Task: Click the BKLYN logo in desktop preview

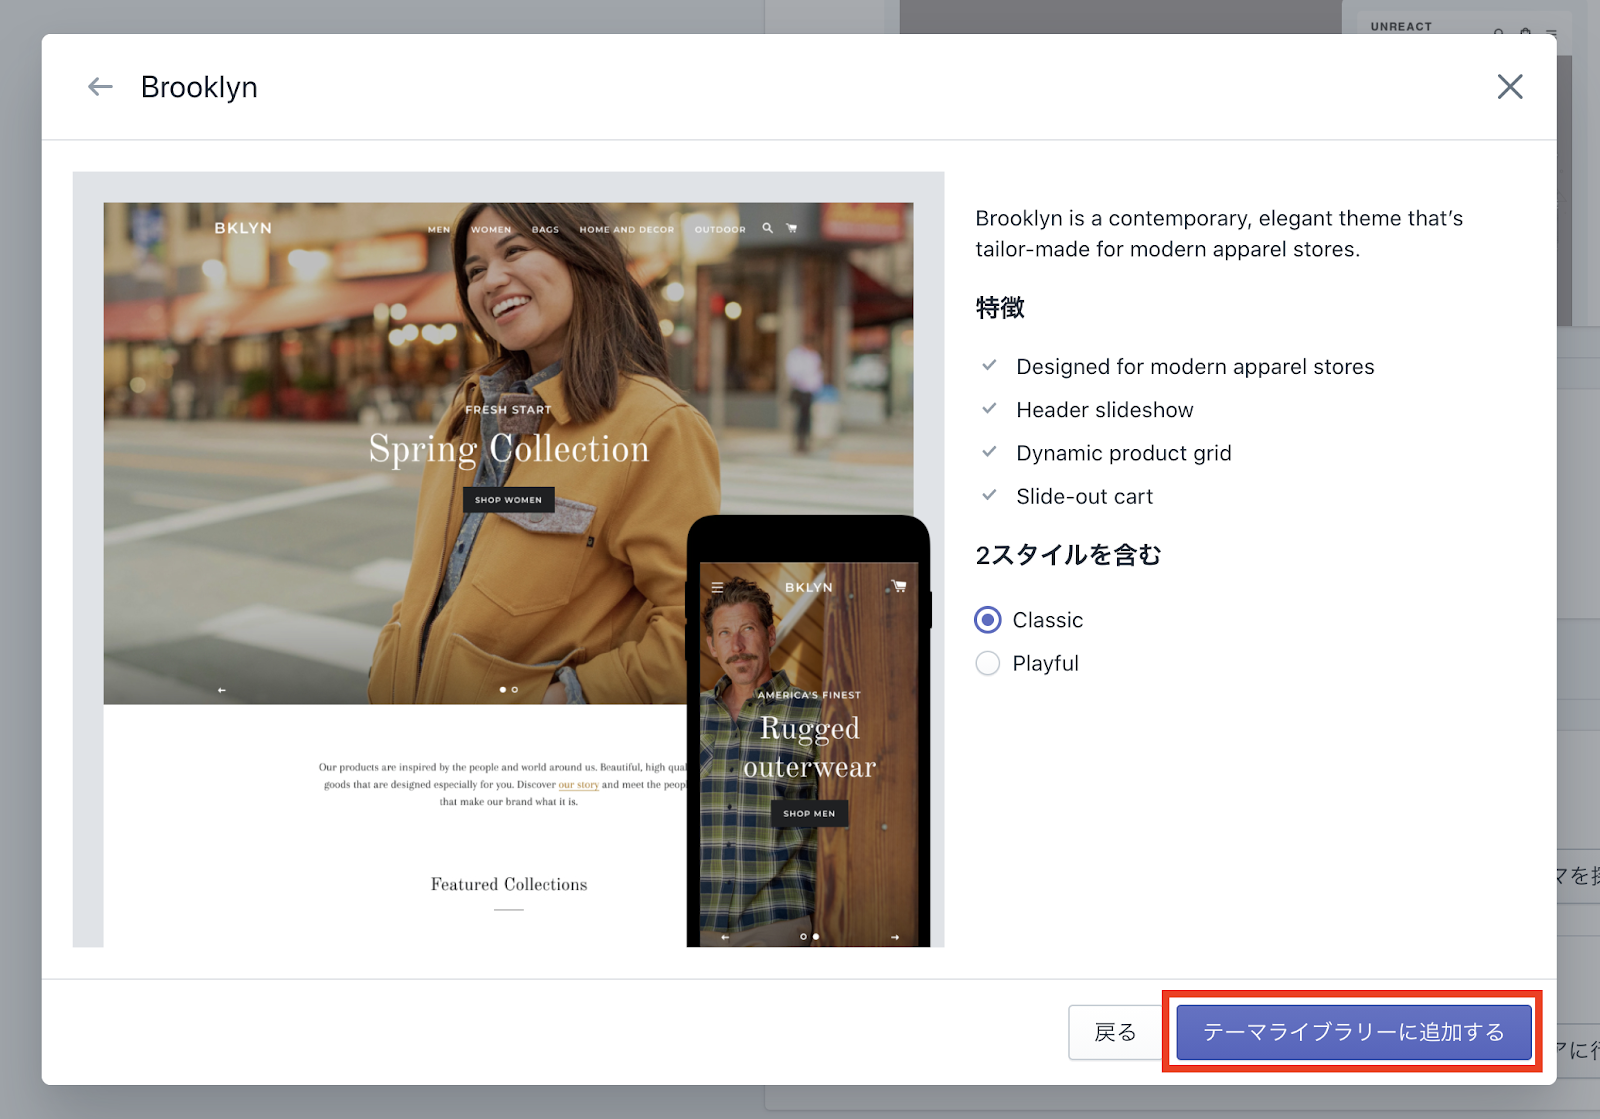Action: pyautogui.click(x=243, y=228)
